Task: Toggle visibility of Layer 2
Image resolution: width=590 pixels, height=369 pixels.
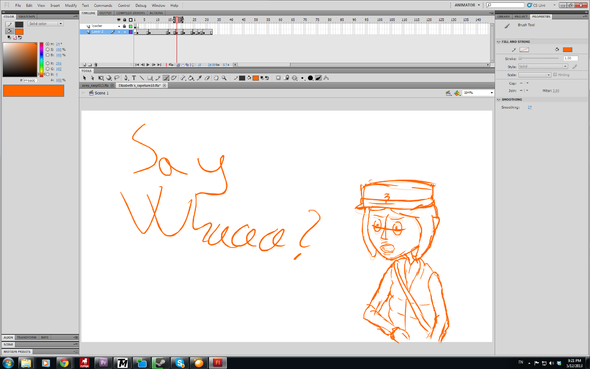Action: click(119, 32)
